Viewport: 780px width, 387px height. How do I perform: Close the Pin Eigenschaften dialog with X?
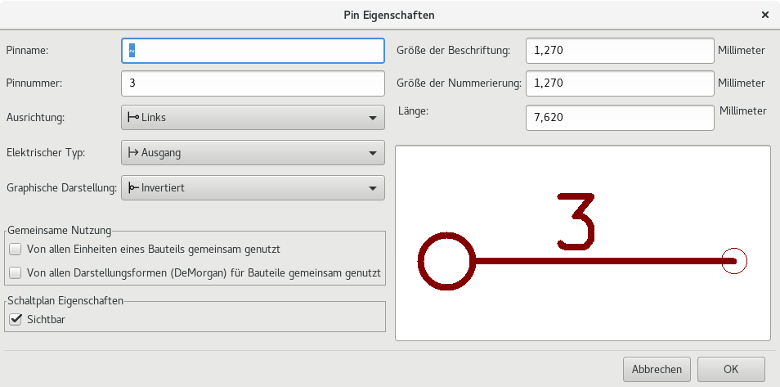765,15
